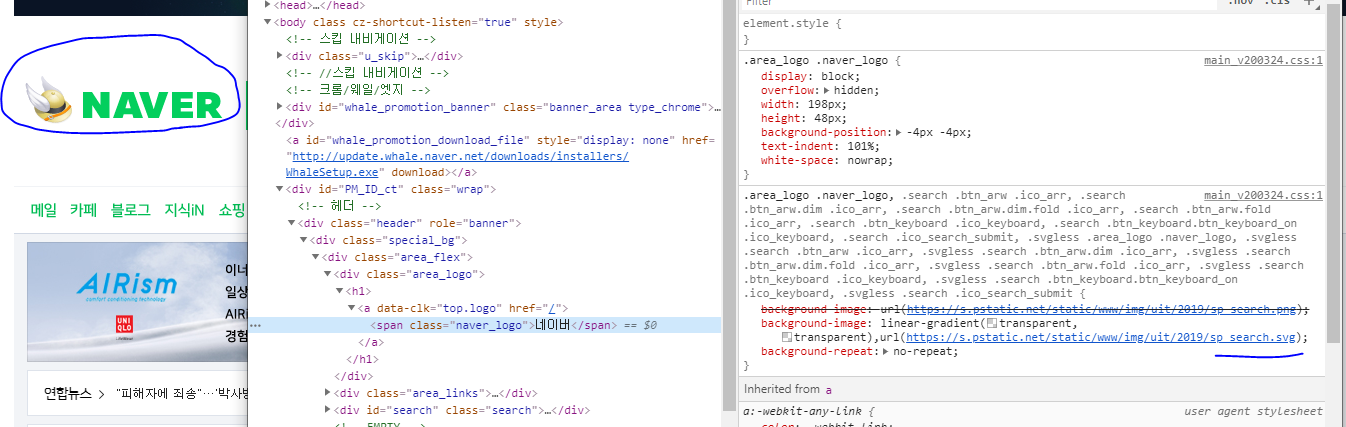Collapse the div id PM_ID_ct wrap node
Image resolution: width=1346 pixels, height=427 pixels.
280,189
